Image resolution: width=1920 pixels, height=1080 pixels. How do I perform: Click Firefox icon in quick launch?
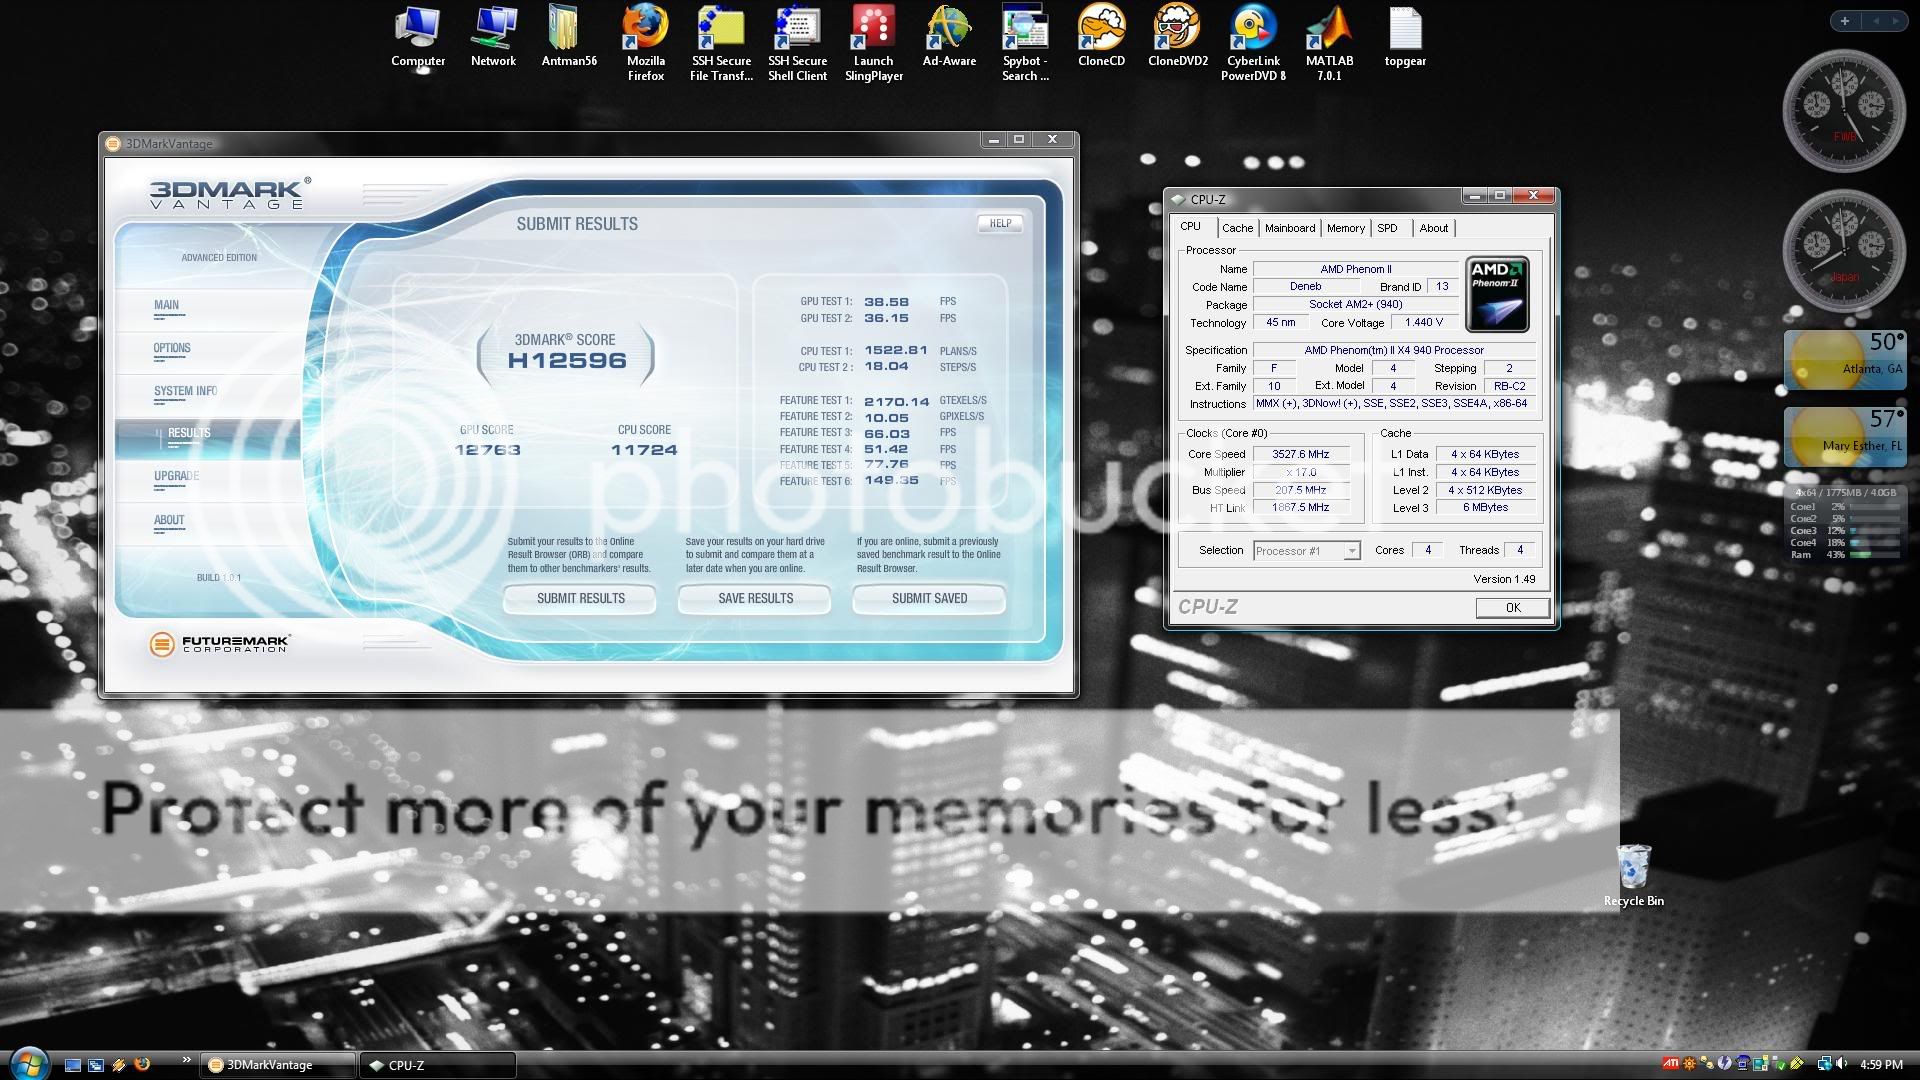click(142, 1064)
